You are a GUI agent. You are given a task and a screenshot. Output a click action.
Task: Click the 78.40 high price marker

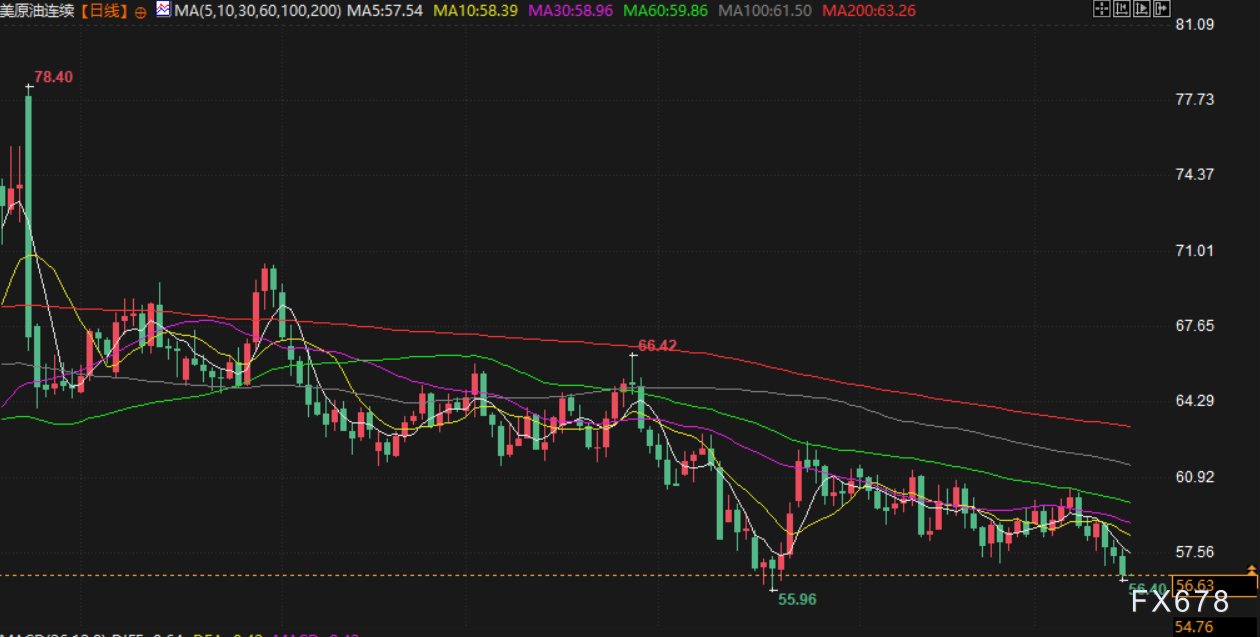53,77
